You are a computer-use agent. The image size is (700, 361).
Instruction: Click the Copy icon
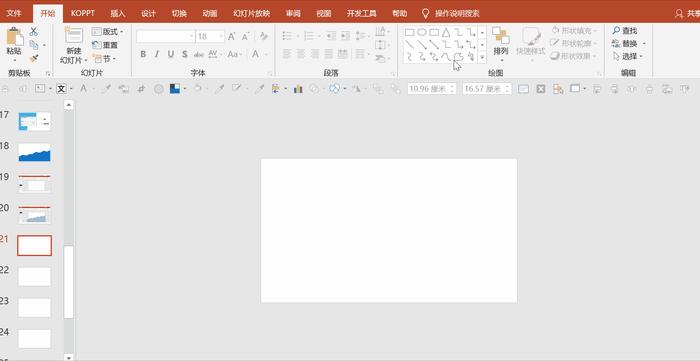(34, 45)
